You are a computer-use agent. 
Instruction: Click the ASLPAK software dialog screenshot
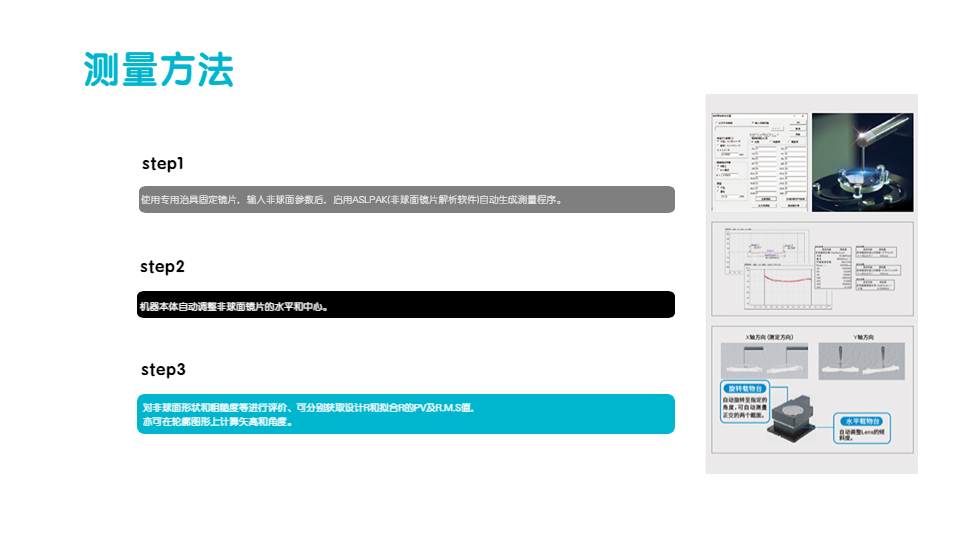[758, 161]
